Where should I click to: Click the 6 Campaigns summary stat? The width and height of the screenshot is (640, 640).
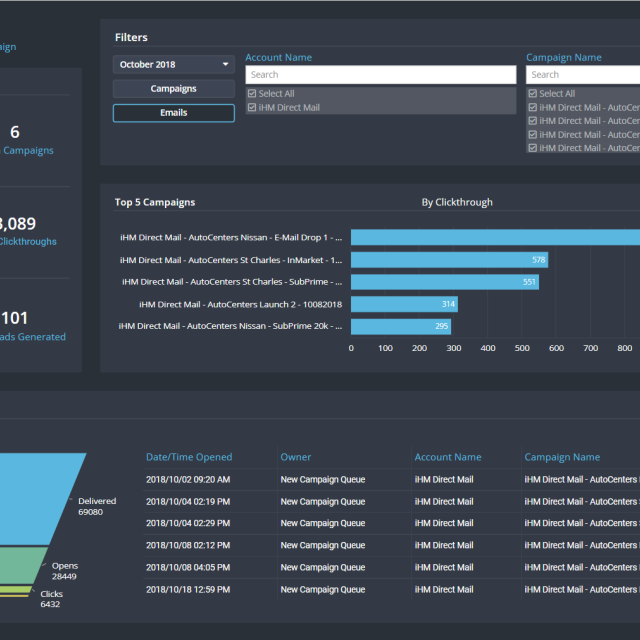(27, 141)
